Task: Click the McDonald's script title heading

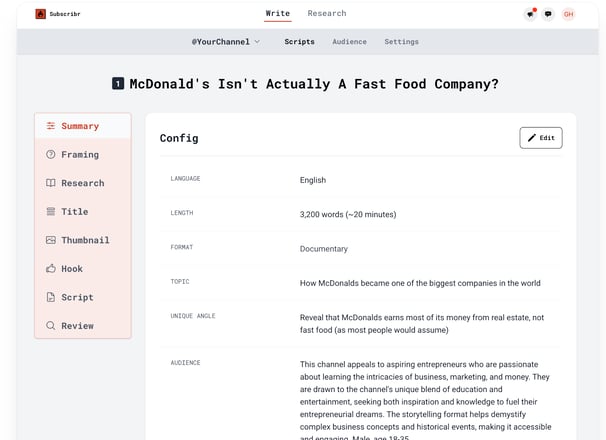Action: coord(314,84)
